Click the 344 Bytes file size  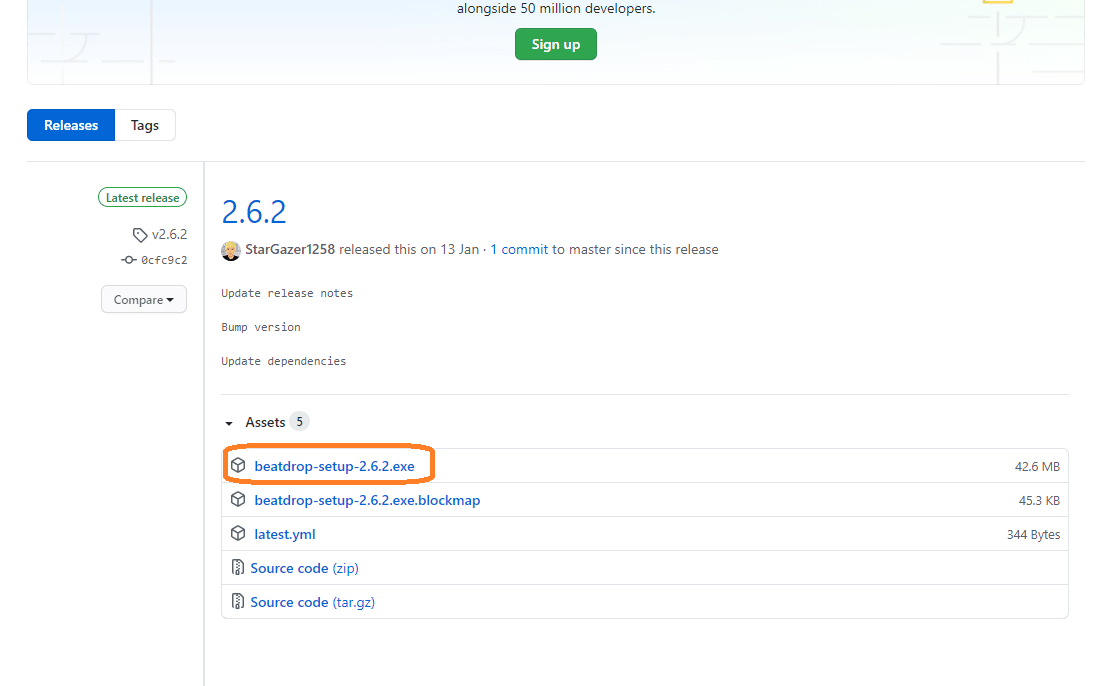1033,534
